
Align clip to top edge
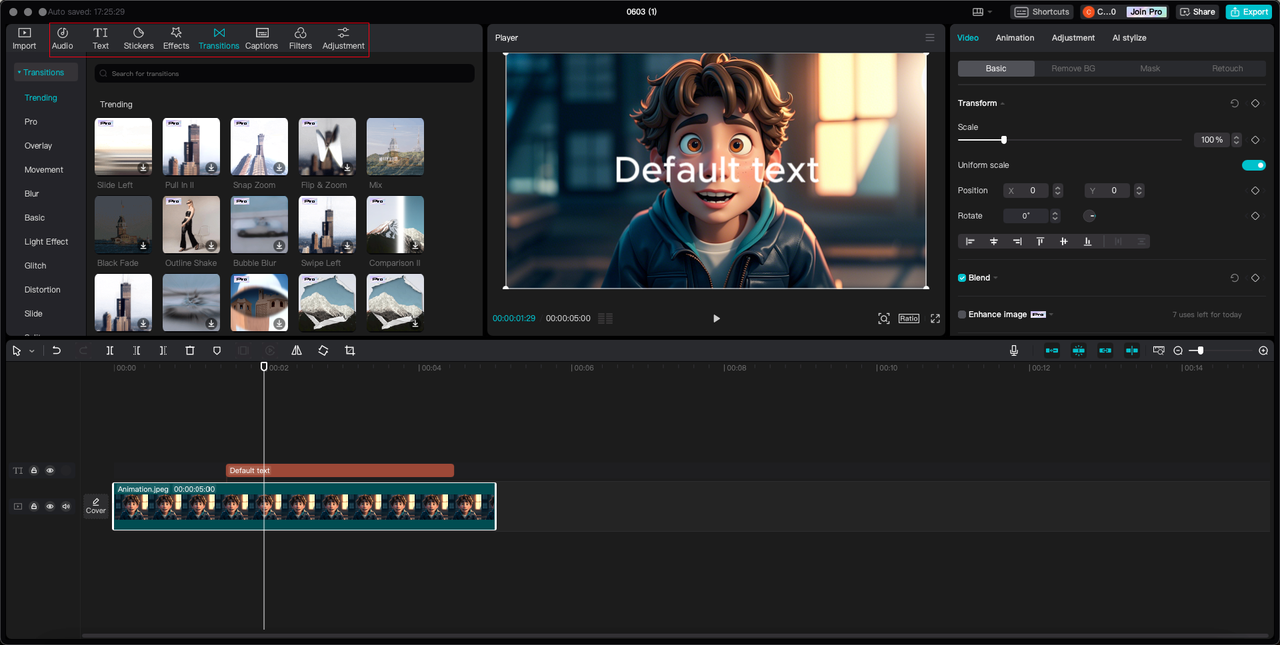pos(1040,241)
